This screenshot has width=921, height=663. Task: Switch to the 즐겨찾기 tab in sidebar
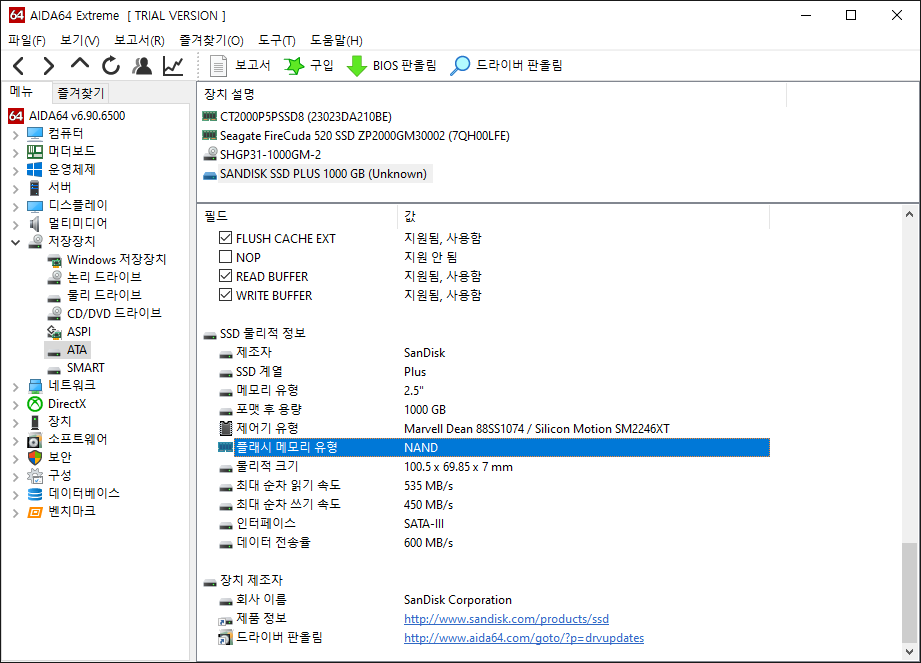(x=80, y=93)
